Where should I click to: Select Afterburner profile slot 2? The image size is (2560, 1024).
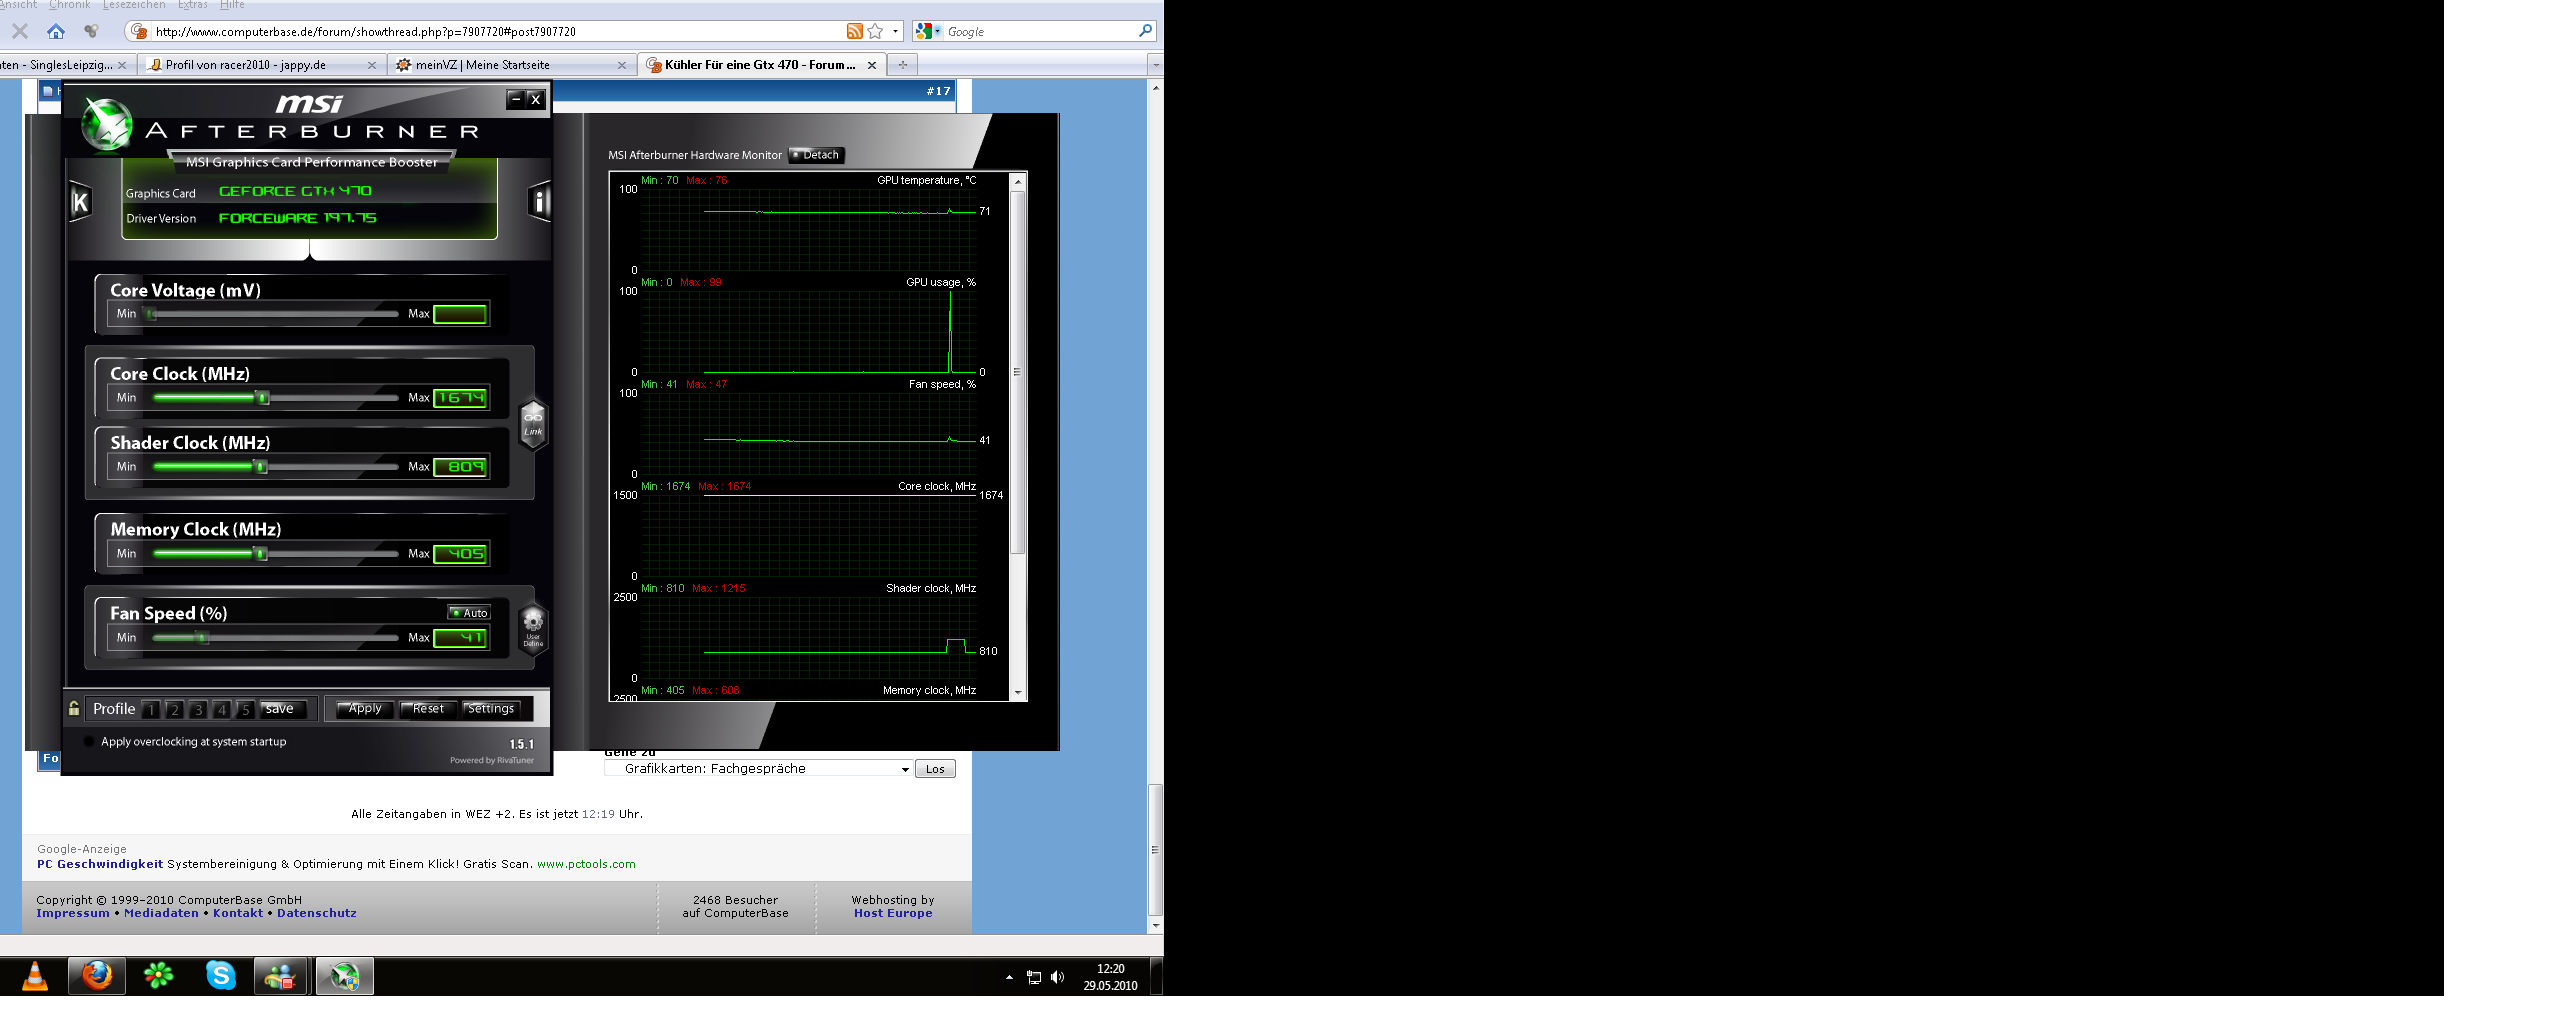(174, 709)
